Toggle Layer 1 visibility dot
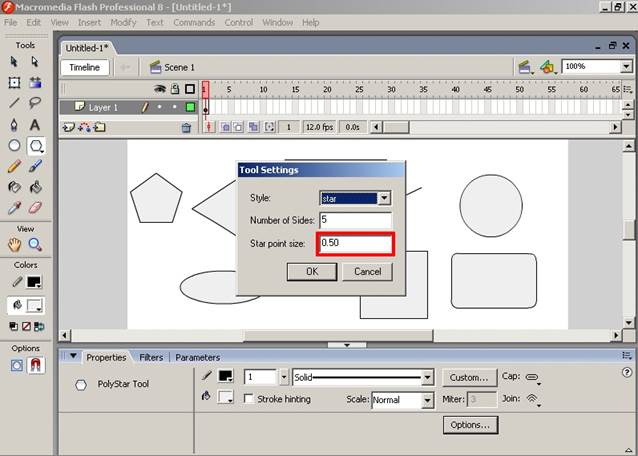 160,107
